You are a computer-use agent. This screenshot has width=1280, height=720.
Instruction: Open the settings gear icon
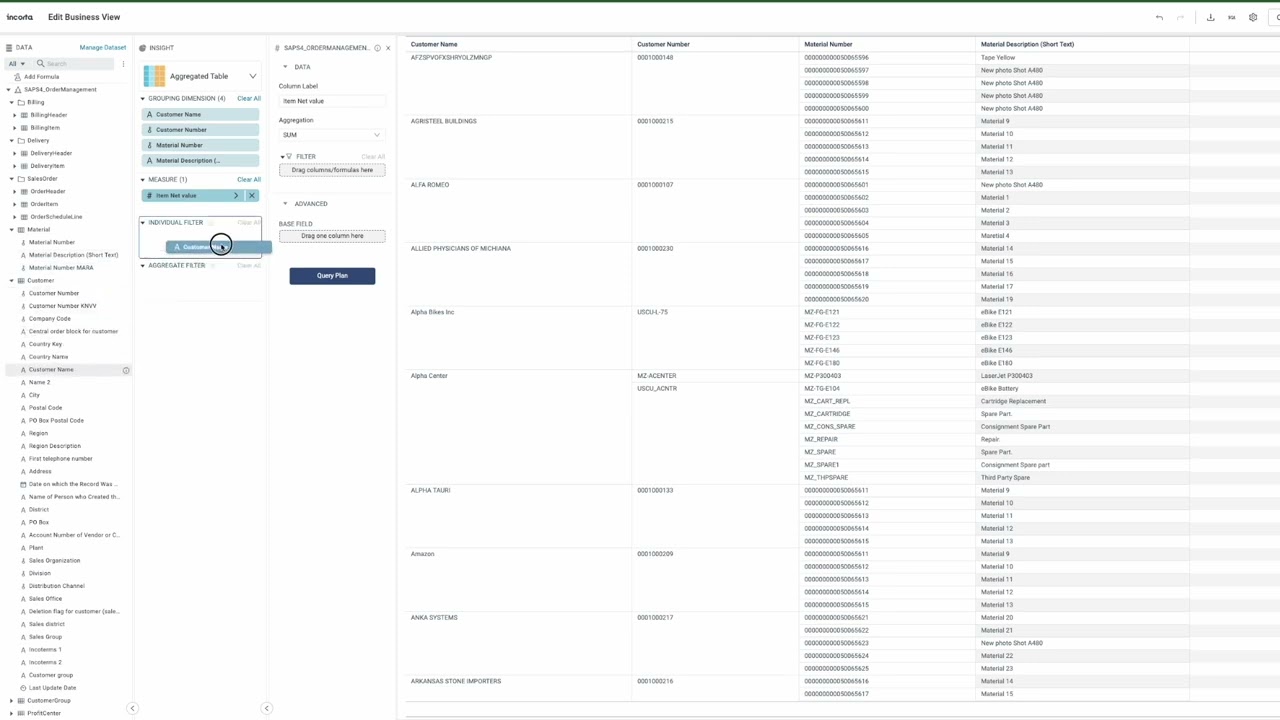tap(1253, 17)
